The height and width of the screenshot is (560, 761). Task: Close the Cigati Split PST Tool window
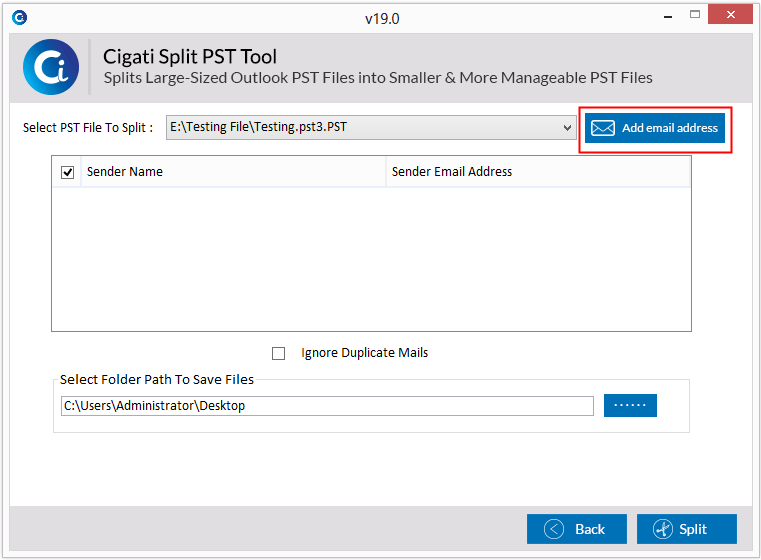pyautogui.click(x=730, y=15)
